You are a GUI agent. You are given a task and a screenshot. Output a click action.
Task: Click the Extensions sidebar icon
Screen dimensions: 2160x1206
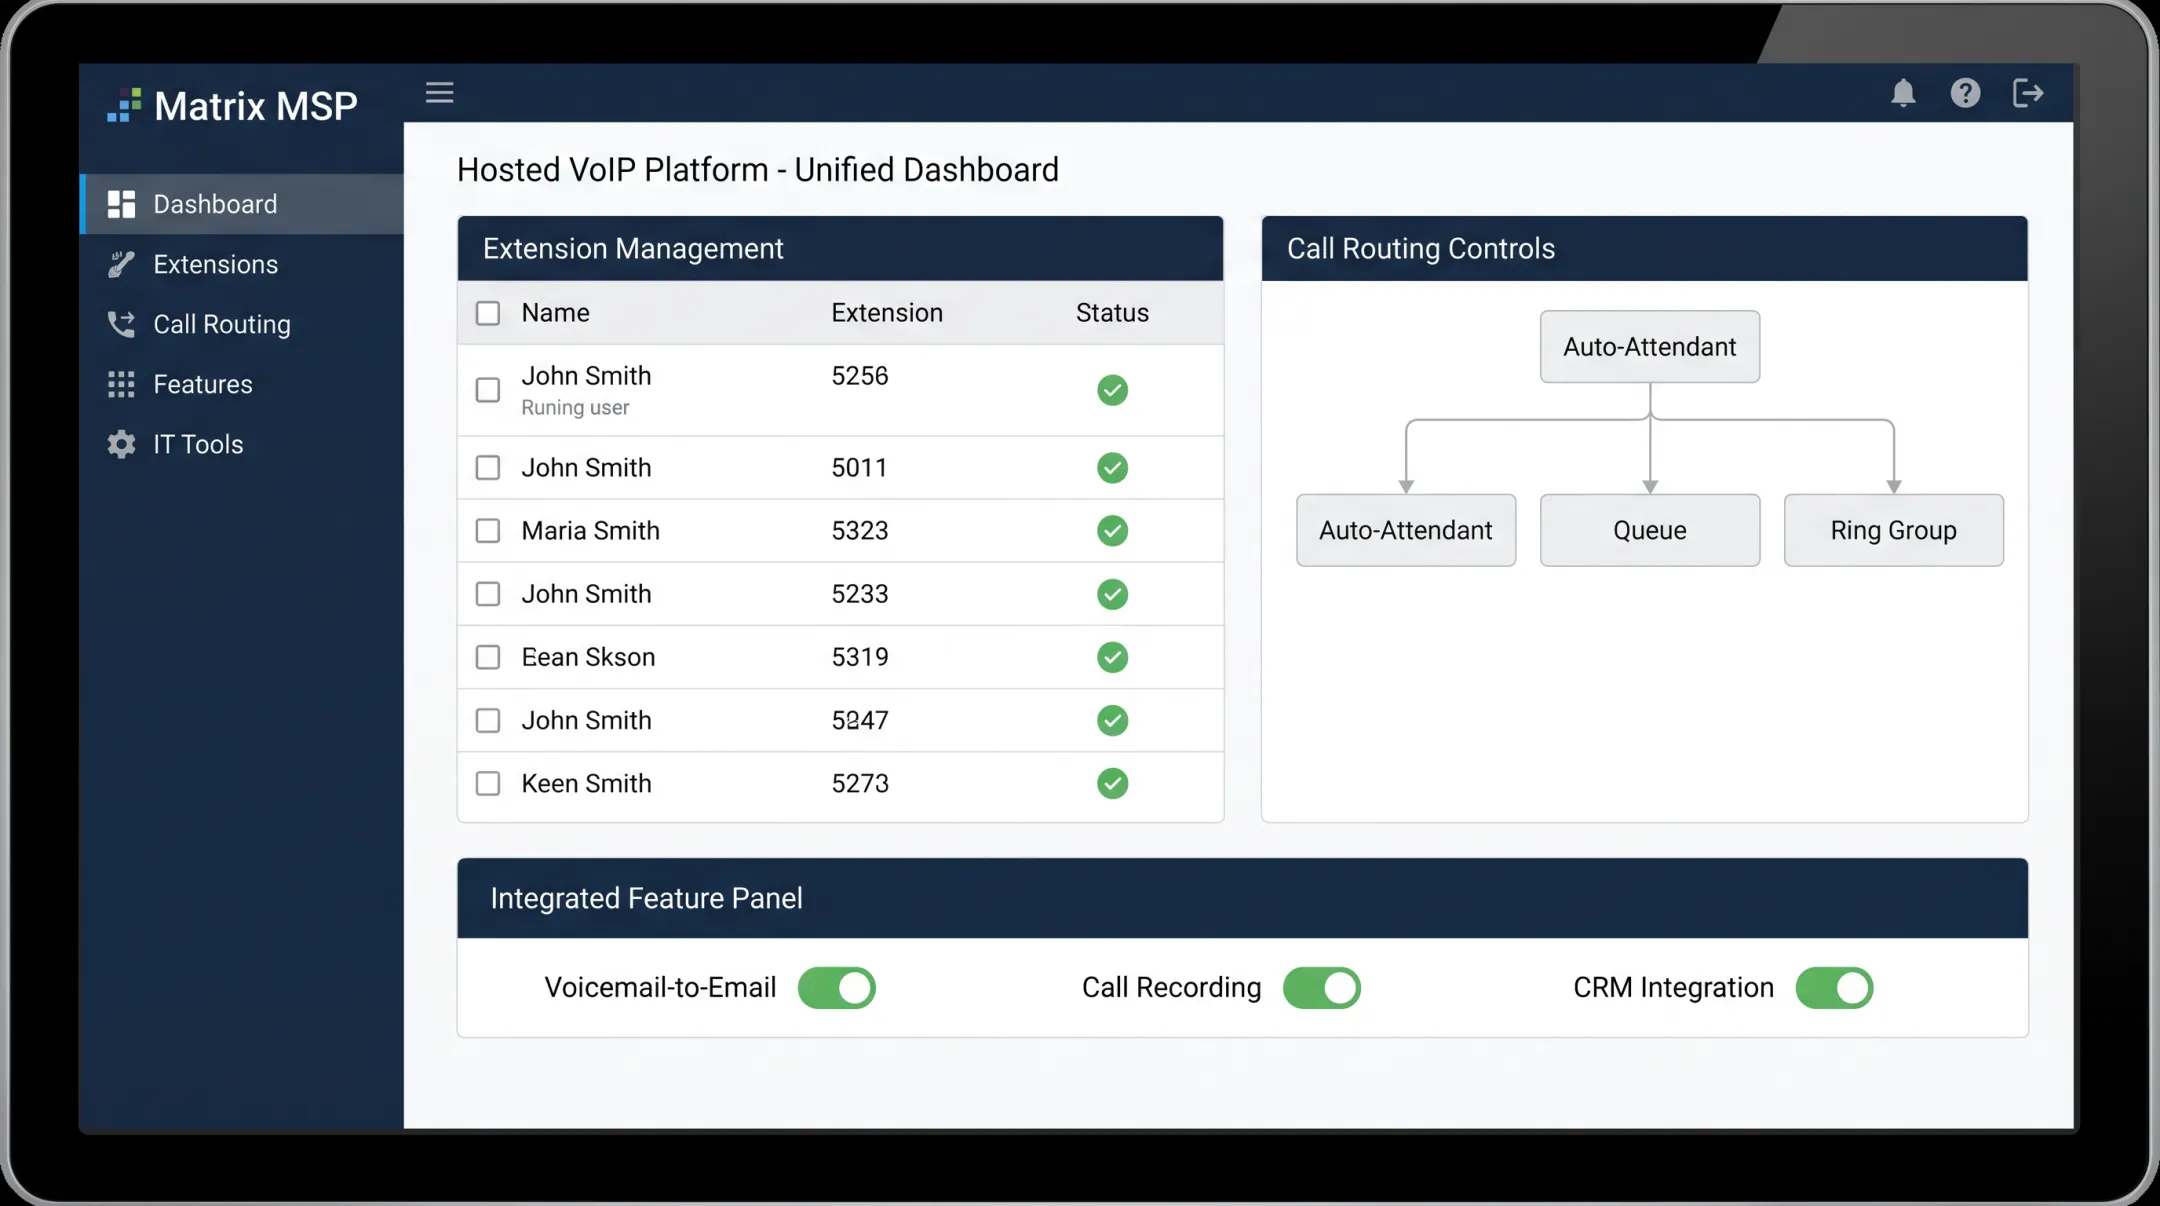click(121, 264)
